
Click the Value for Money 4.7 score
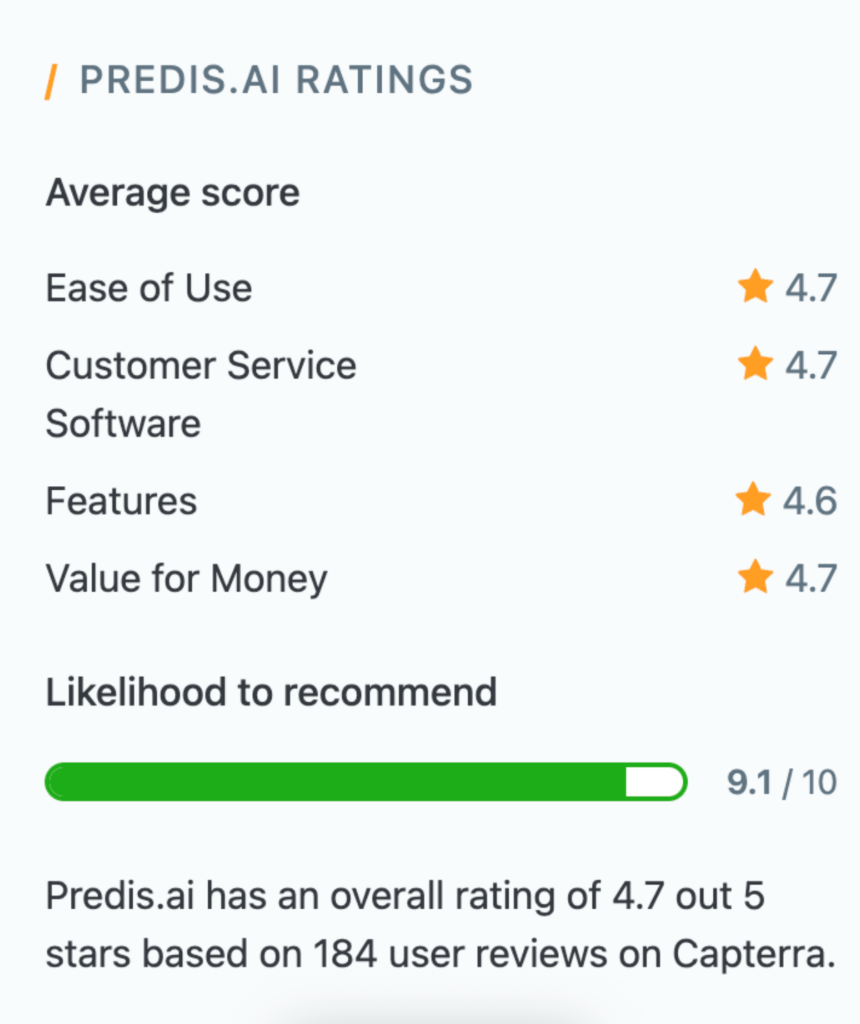coord(810,577)
